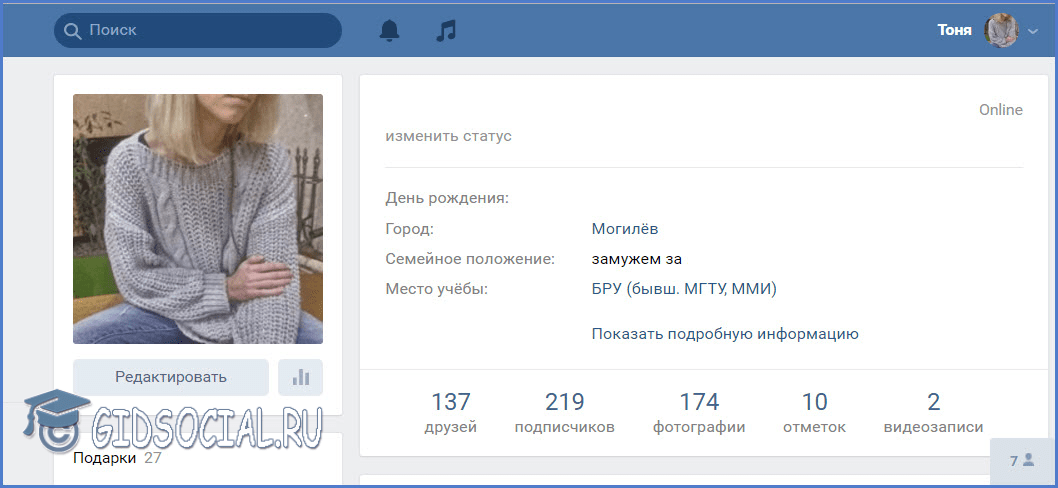Click the profile statistics bar chart icon

click(x=301, y=377)
